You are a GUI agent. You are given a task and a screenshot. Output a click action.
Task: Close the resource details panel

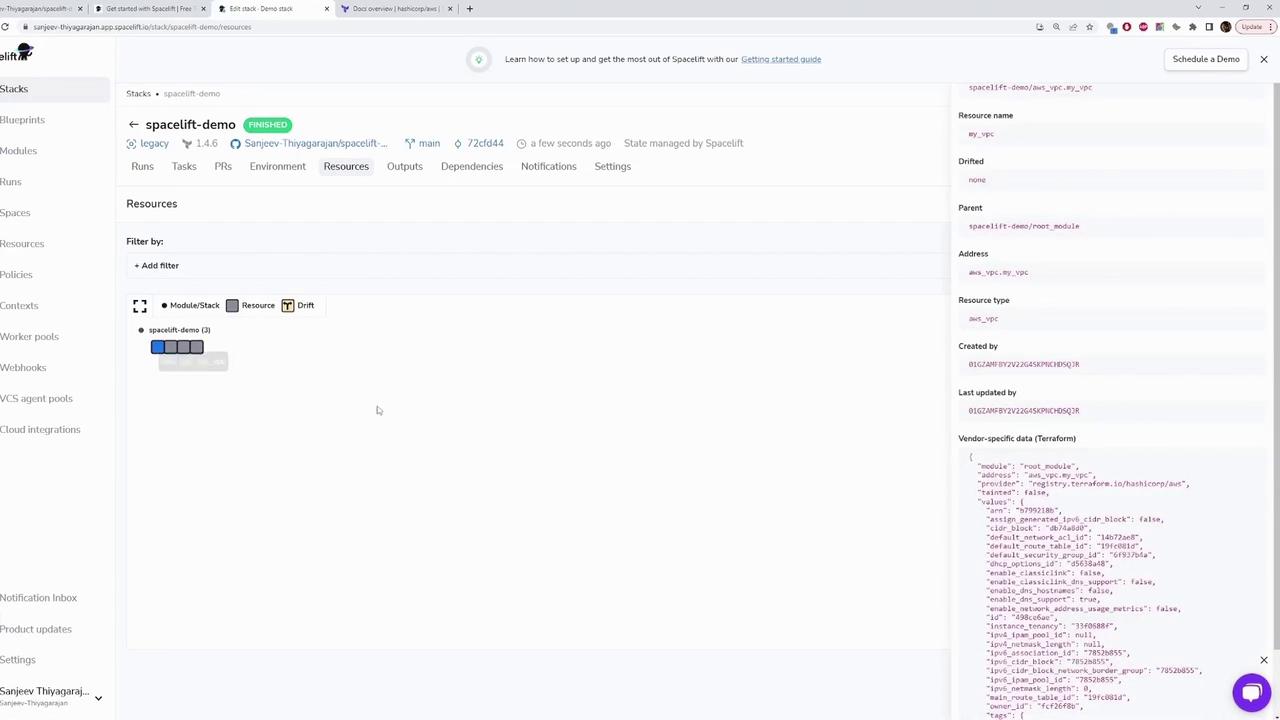coord(1264,660)
